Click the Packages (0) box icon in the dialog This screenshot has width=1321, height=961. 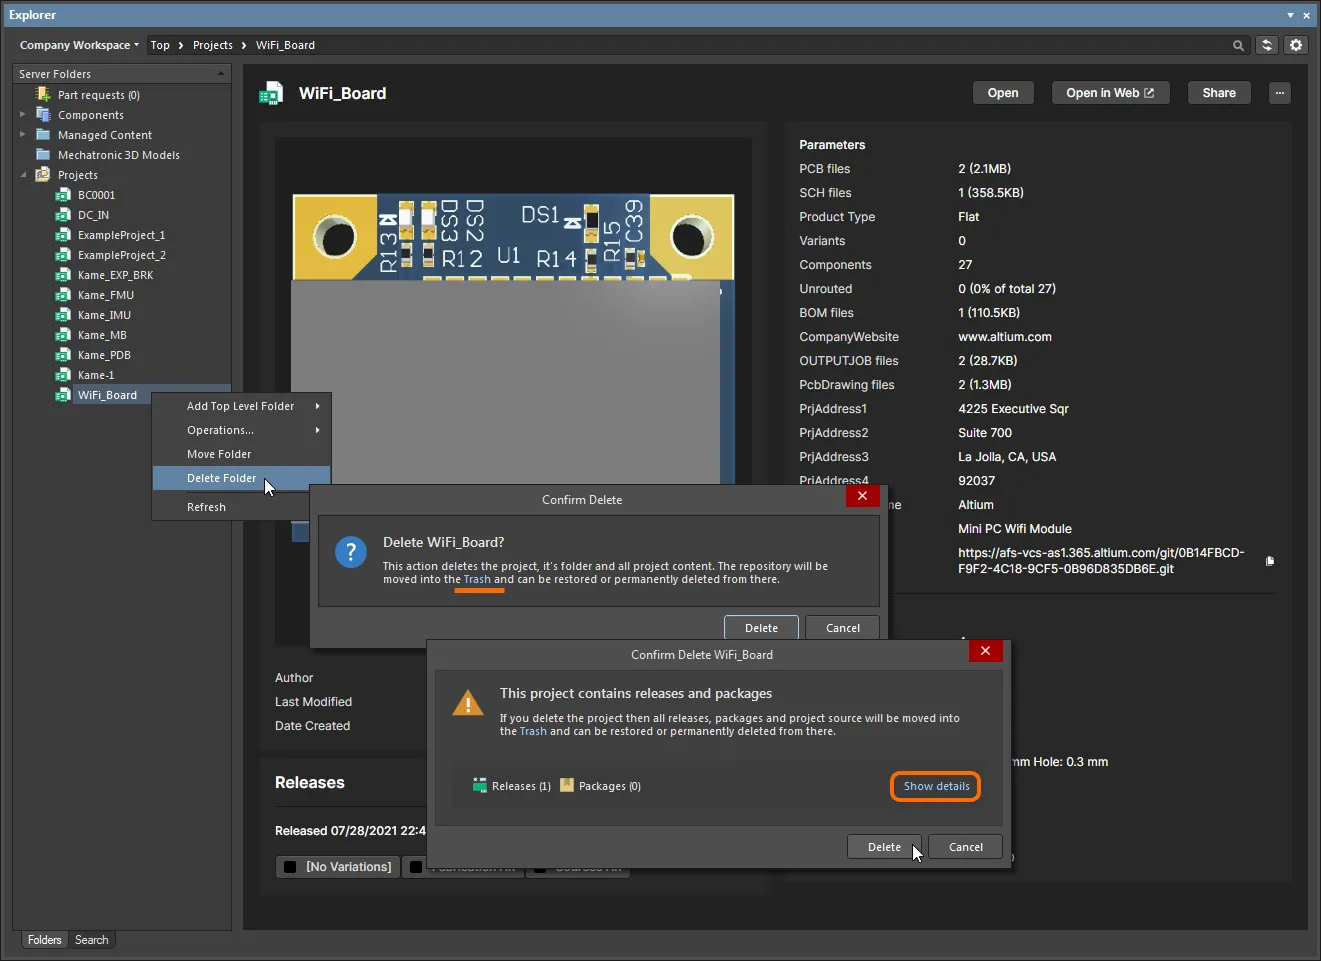[567, 786]
